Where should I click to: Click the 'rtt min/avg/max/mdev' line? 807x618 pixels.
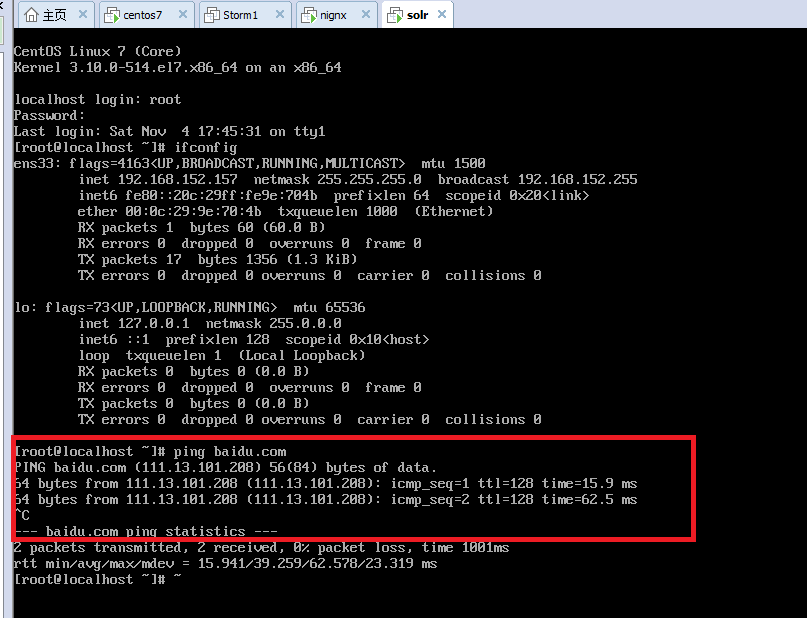[x=225, y=563]
